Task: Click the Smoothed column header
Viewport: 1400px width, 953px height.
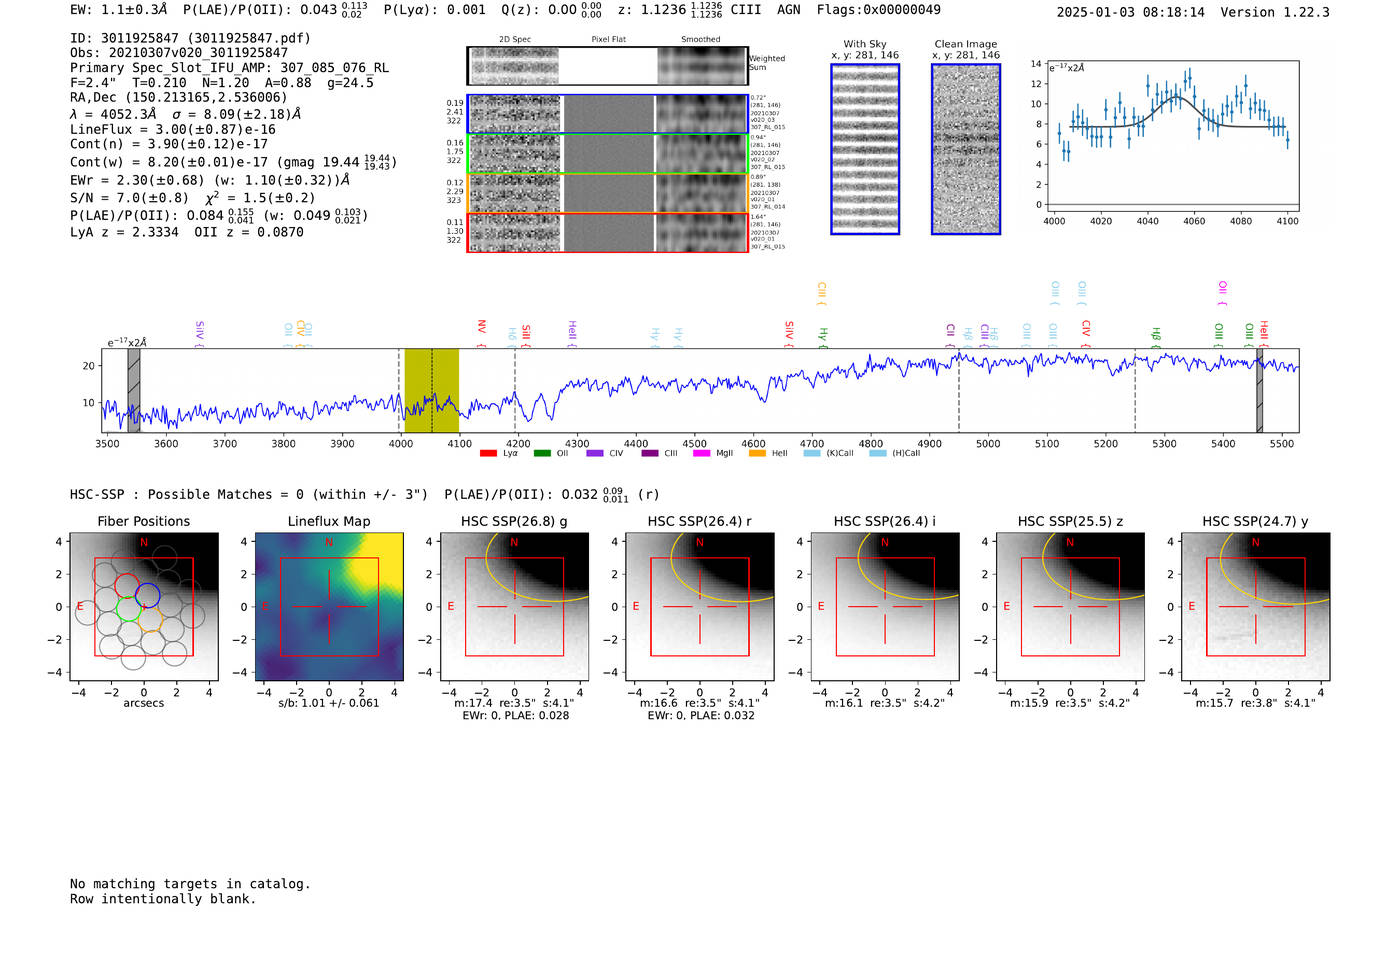Action: 700,40
